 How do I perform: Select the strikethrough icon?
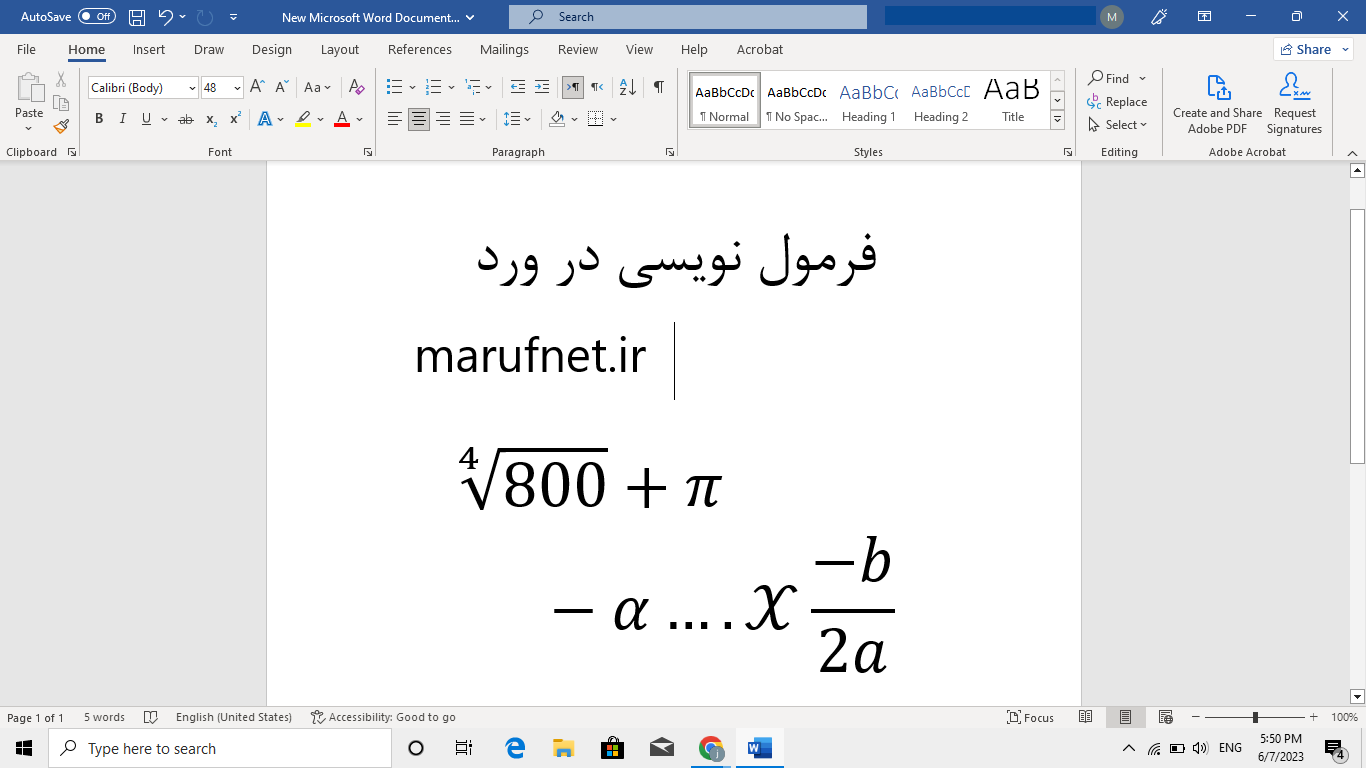(x=184, y=118)
